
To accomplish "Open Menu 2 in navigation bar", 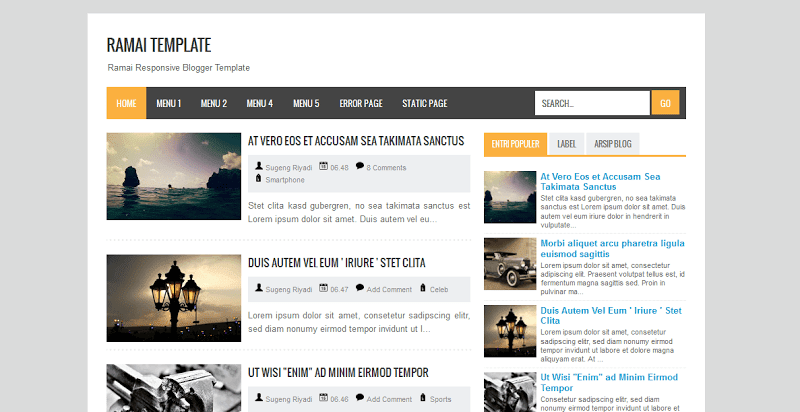I will (214, 103).
